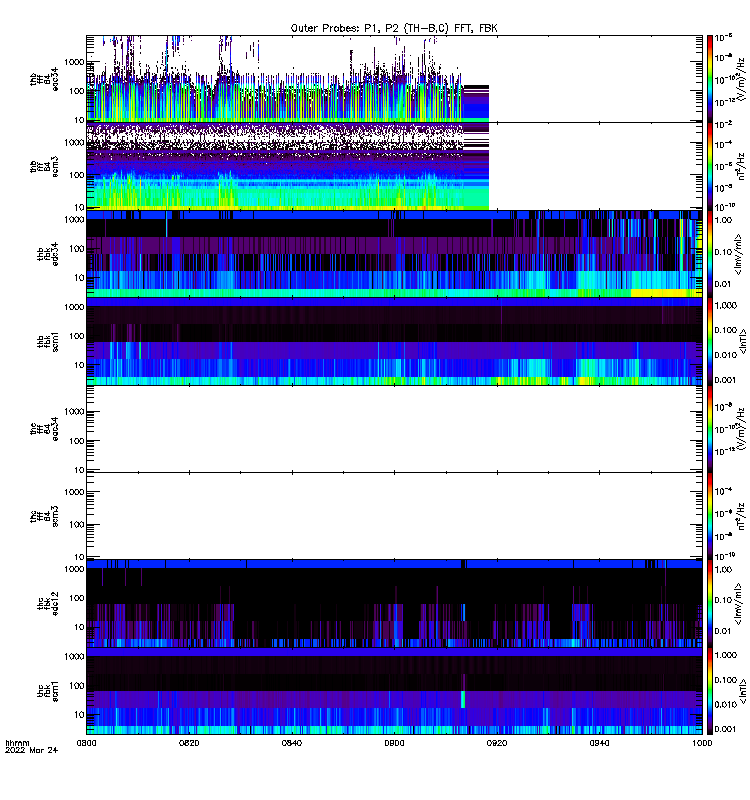Click the thb eac34 FFT spectrogram data
The image size is (750, 800).
[x=288, y=79]
